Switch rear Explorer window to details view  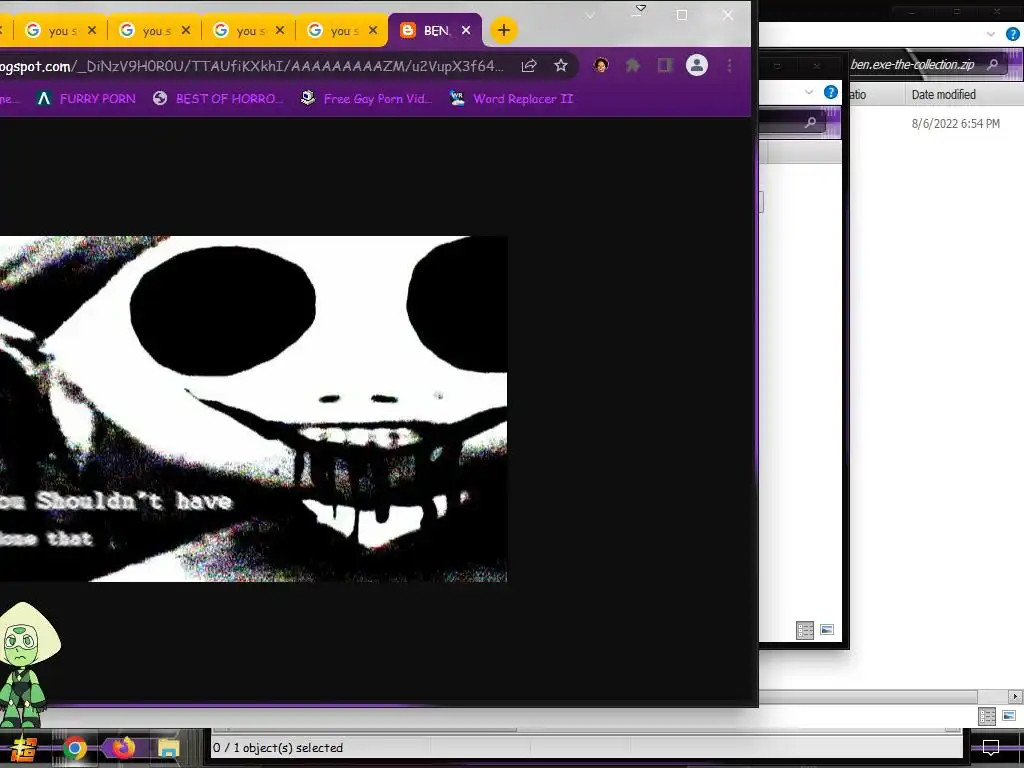[x=987, y=716]
